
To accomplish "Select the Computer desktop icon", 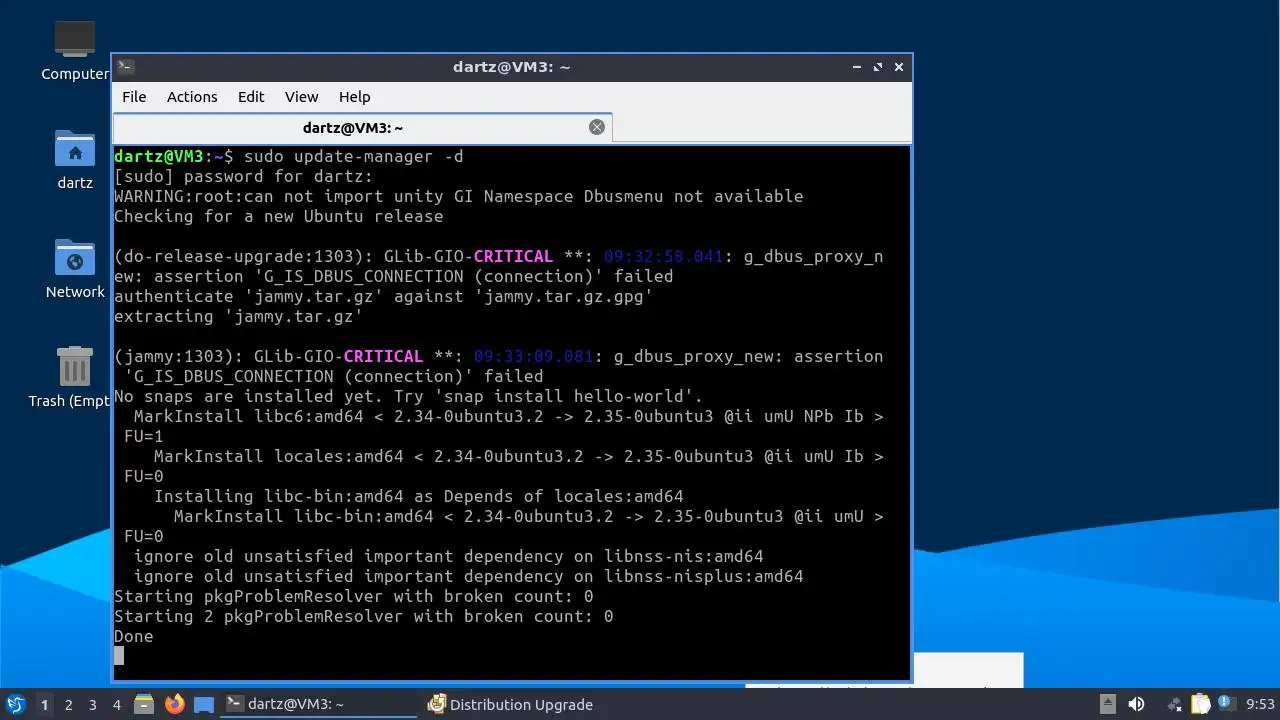I will pyautogui.click(x=75, y=51).
